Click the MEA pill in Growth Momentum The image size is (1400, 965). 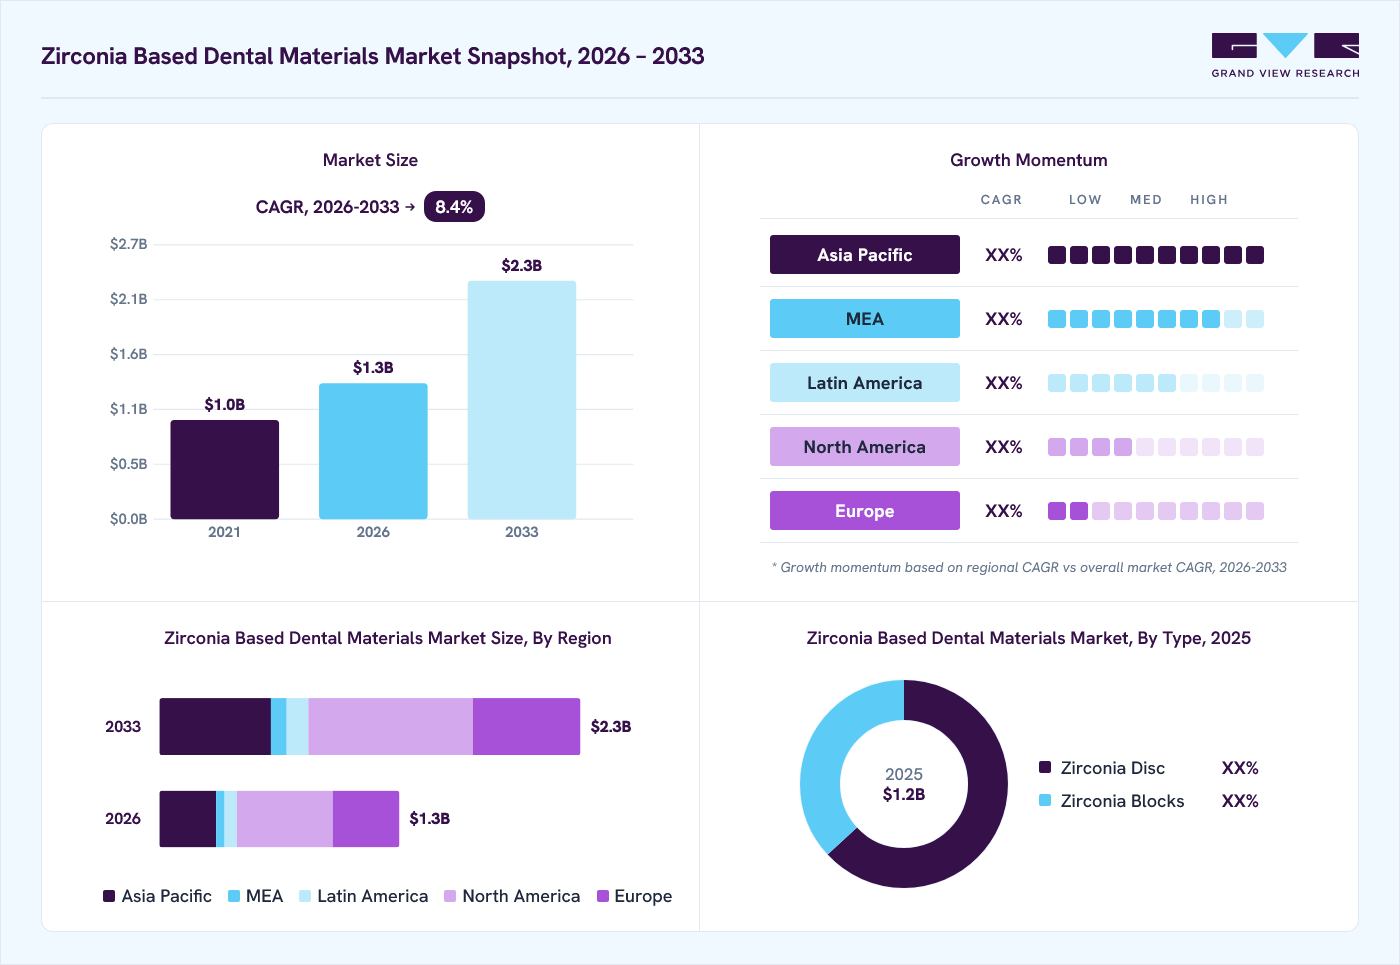(865, 319)
